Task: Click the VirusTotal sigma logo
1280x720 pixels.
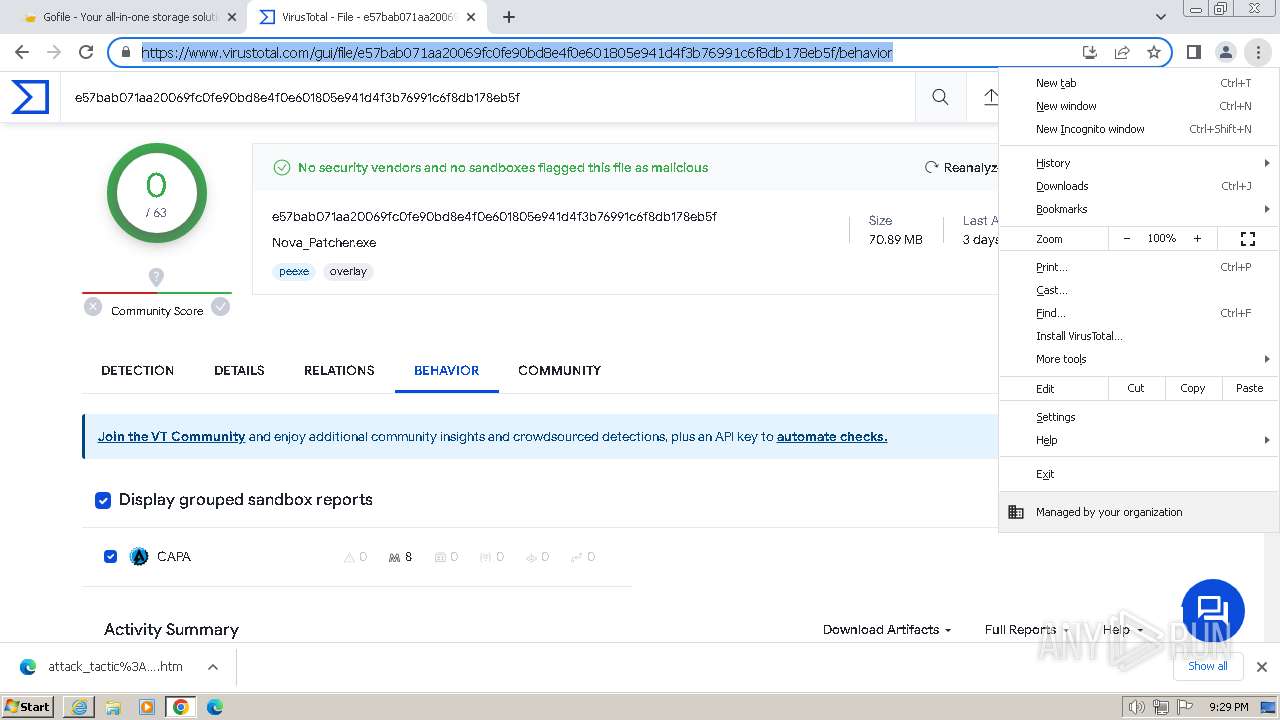Action: coord(30,97)
